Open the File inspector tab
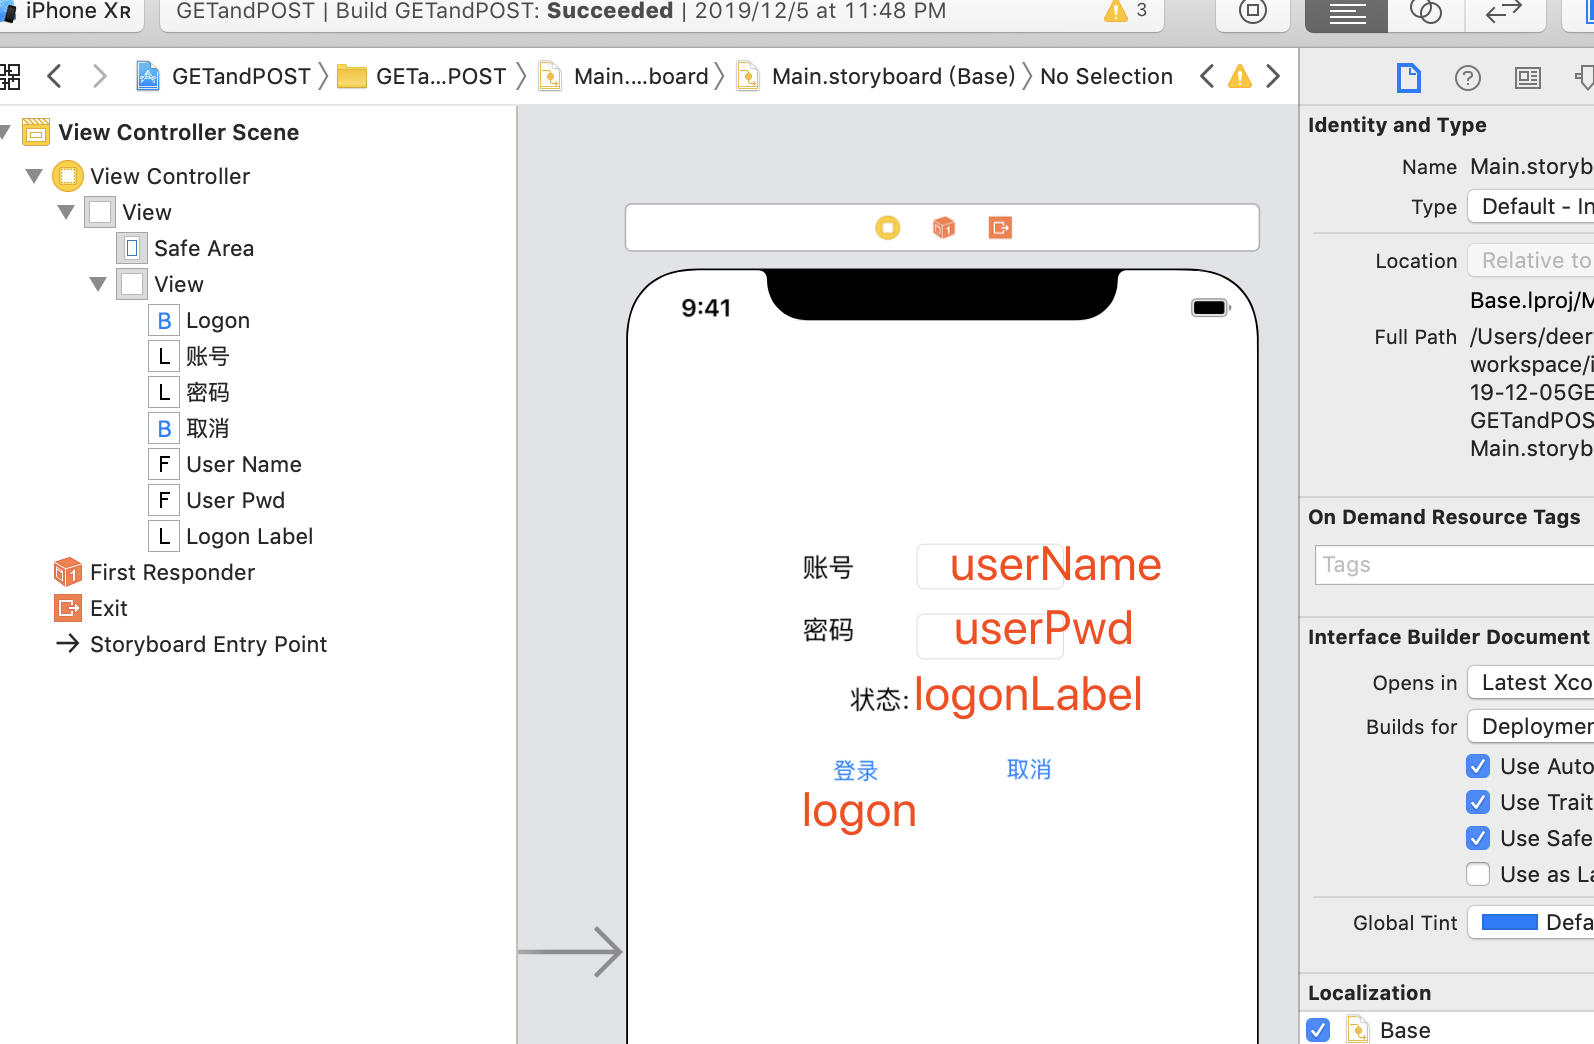Screen dimensions: 1594x1044 (1408, 78)
